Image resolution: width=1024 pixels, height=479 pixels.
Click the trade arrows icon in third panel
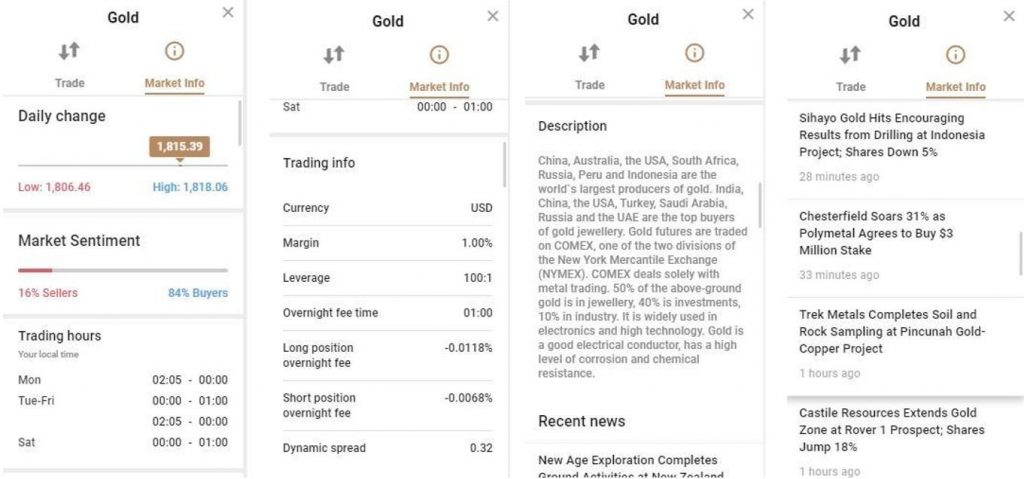coord(589,53)
